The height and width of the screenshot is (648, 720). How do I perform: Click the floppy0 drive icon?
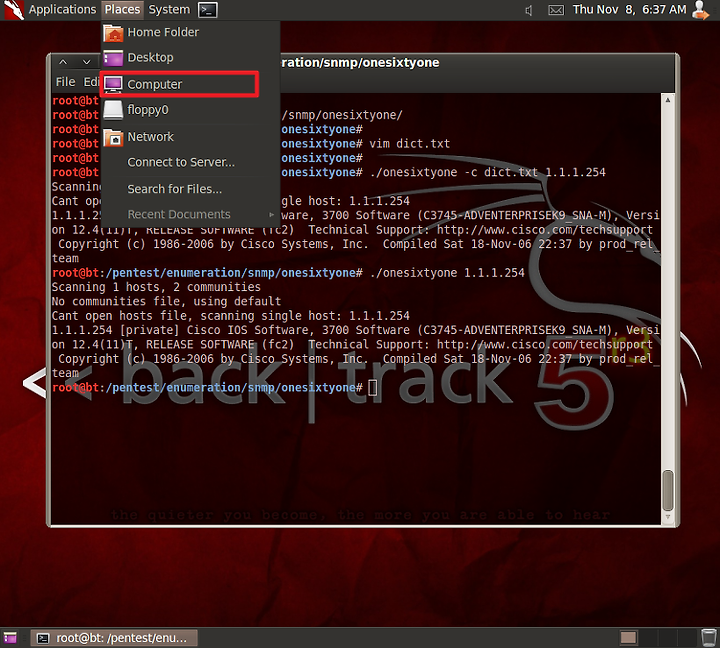(x=113, y=110)
